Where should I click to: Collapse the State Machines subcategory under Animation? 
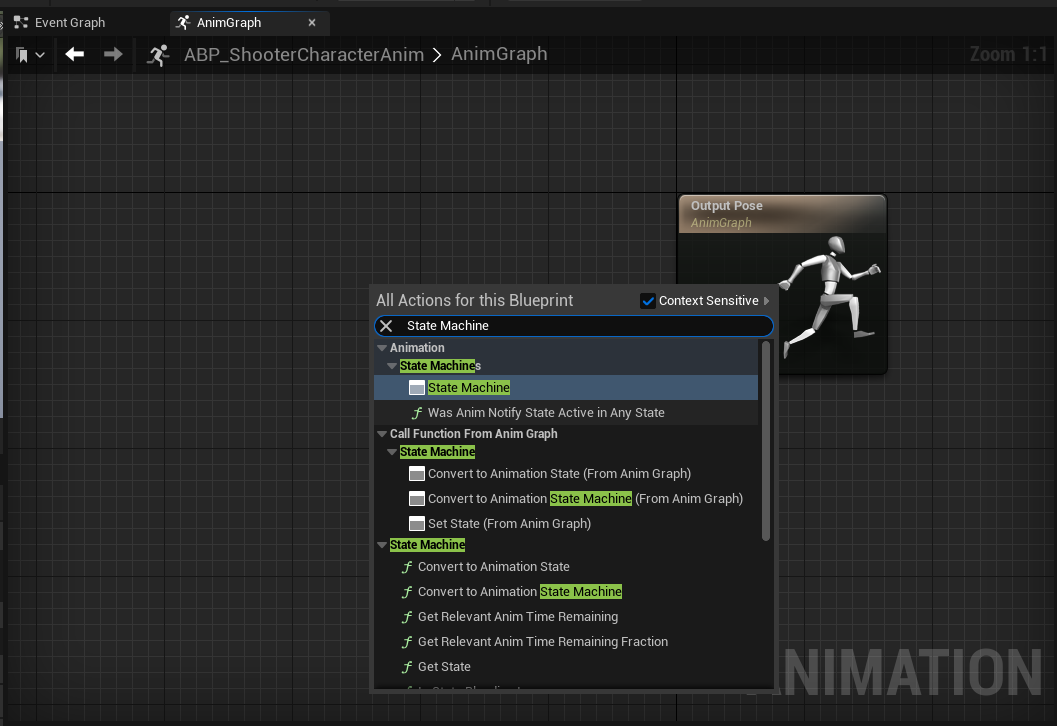392,366
